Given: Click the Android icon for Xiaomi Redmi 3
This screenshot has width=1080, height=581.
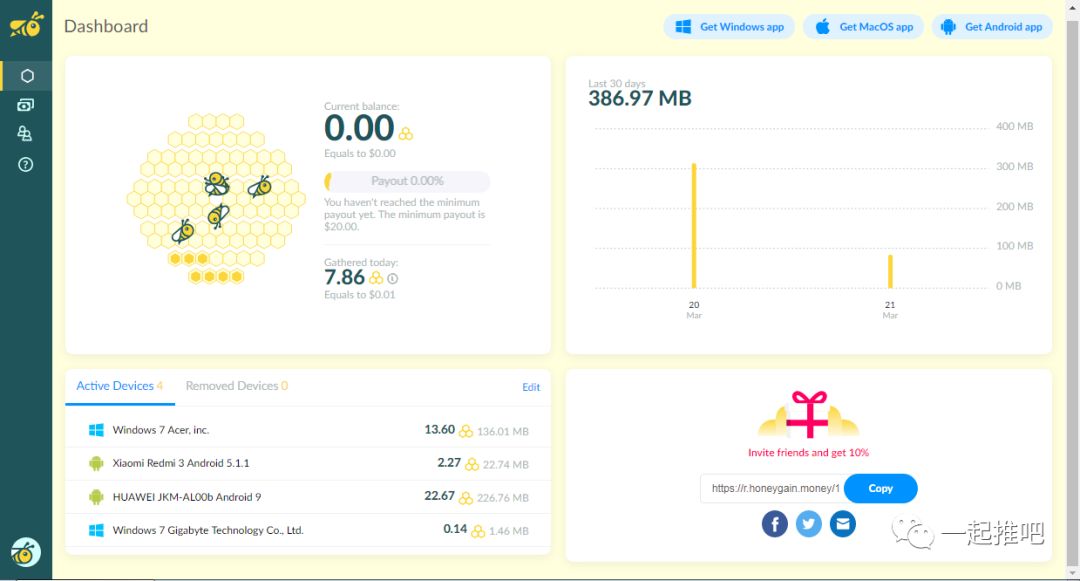Looking at the screenshot, I should click(x=96, y=463).
